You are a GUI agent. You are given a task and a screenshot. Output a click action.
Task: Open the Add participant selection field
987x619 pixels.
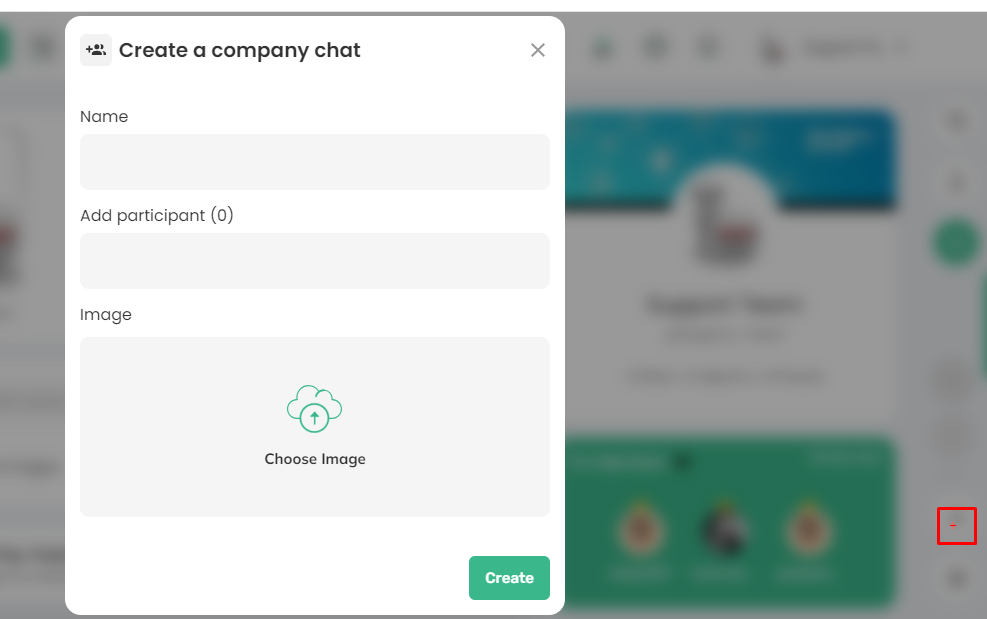click(315, 261)
